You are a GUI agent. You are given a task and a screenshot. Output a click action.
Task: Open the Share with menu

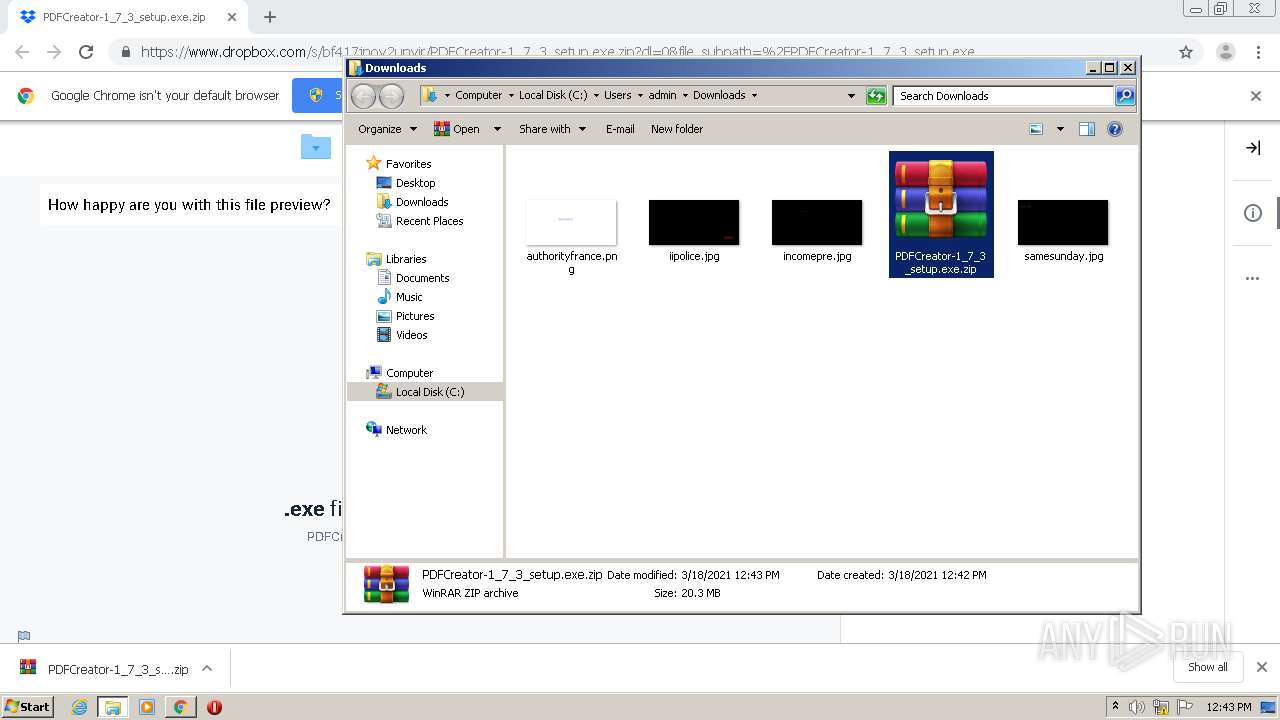(x=552, y=129)
